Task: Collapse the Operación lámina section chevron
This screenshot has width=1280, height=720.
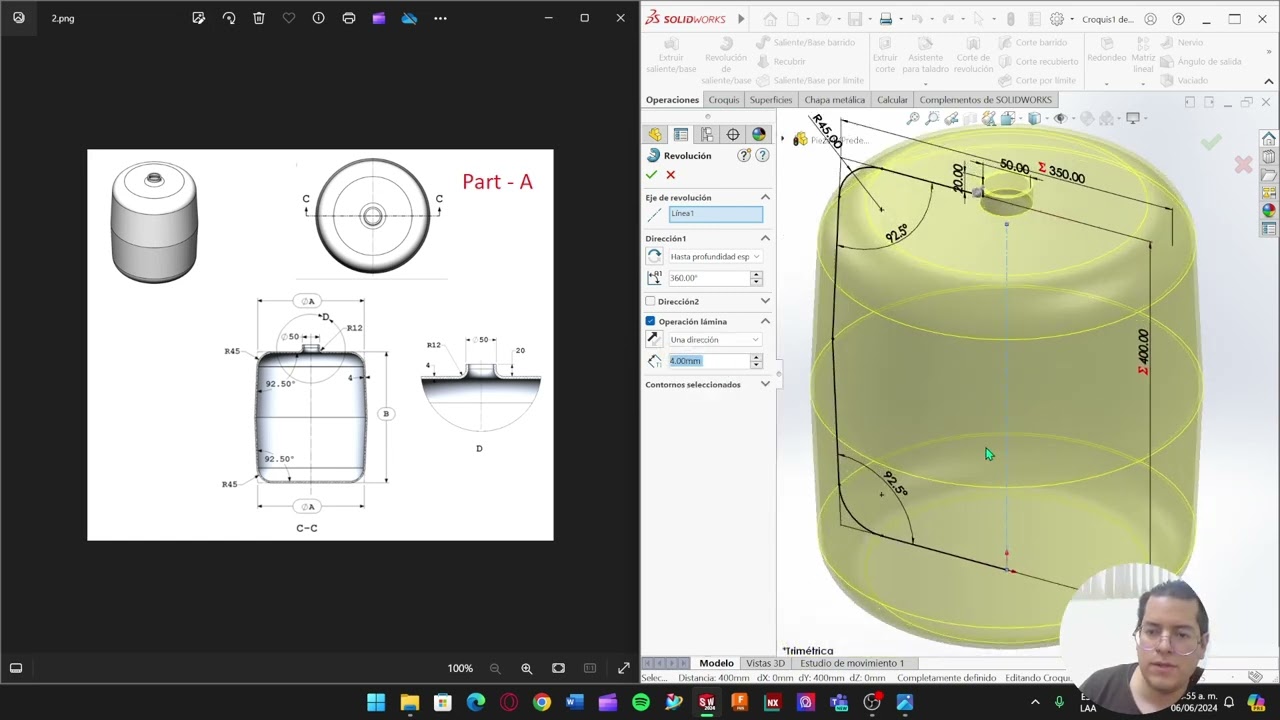Action: [x=765, y=321]
